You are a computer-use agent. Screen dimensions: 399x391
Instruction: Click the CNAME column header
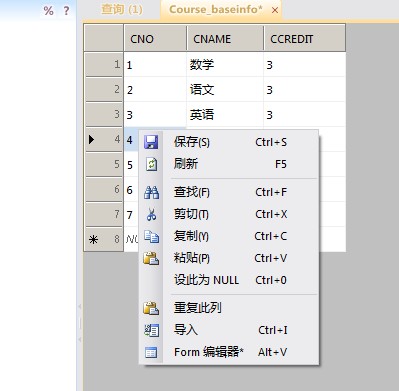[225, 39]
